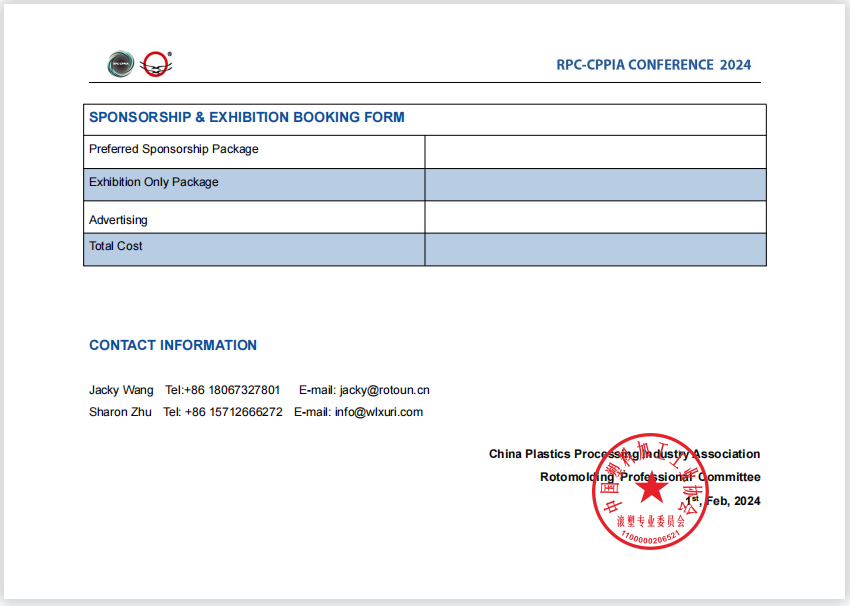Click the round RPC-CPPIA logo in the header

click(120, 64)
